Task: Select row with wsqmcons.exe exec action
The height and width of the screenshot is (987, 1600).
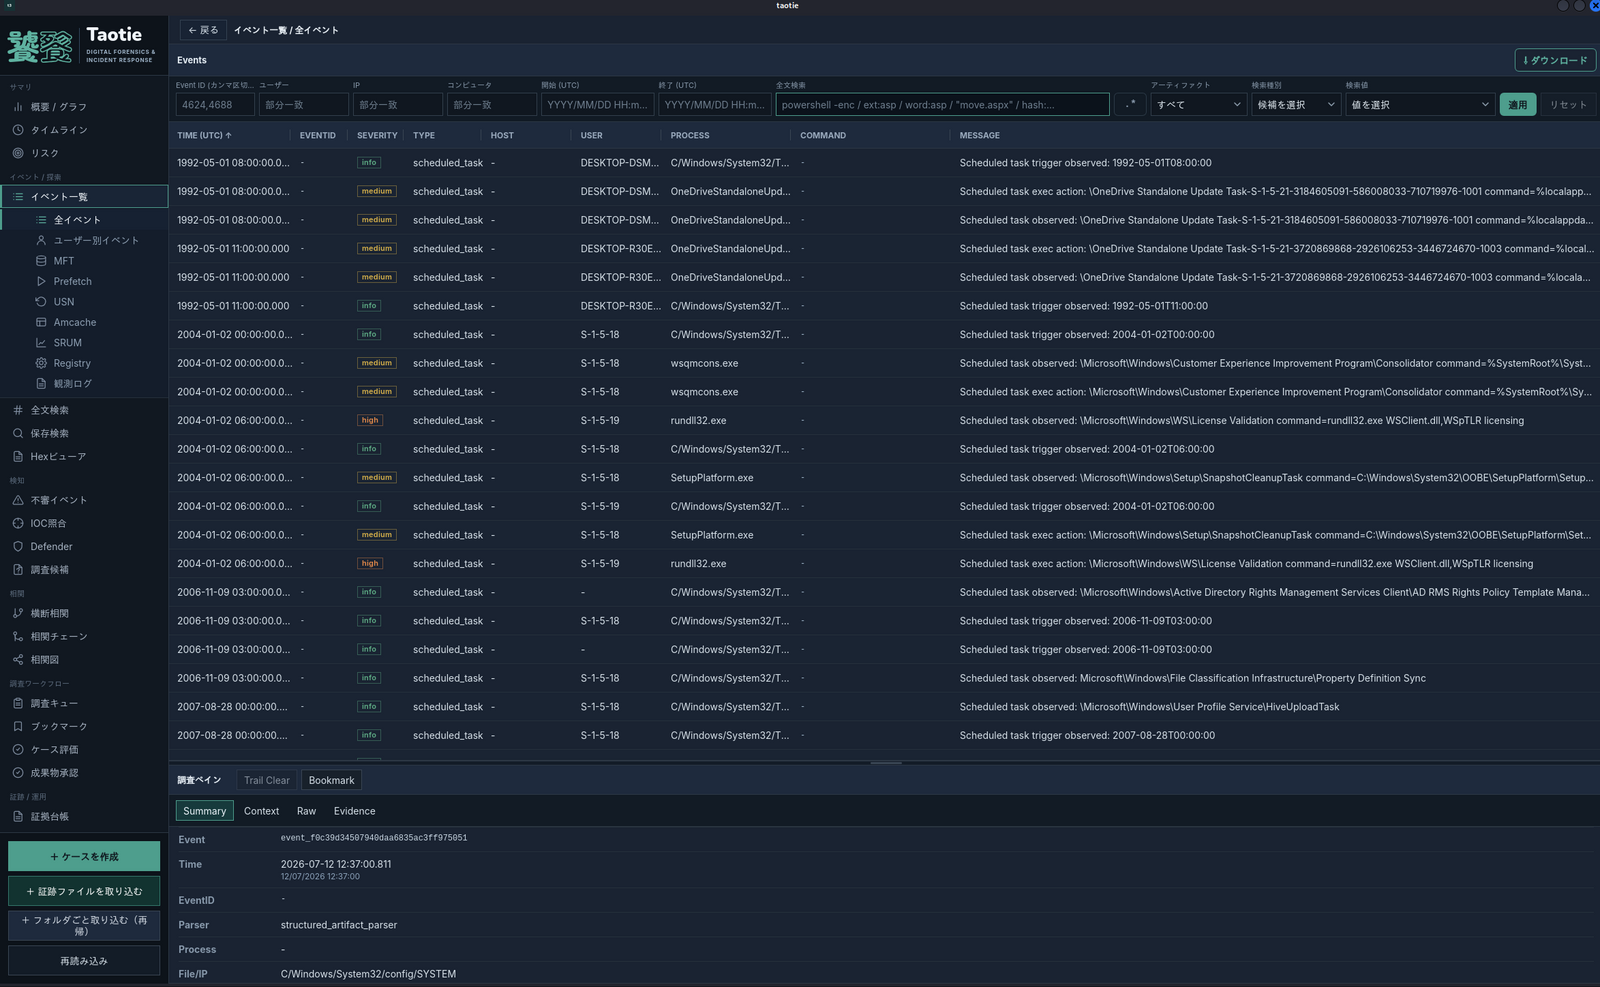Action: 884,392
